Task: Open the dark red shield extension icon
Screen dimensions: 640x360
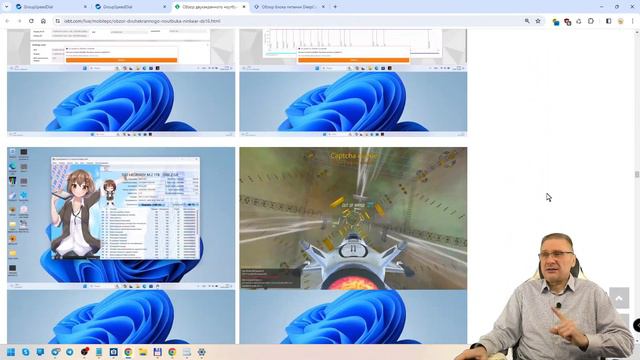Action: [x=567, y=22]
